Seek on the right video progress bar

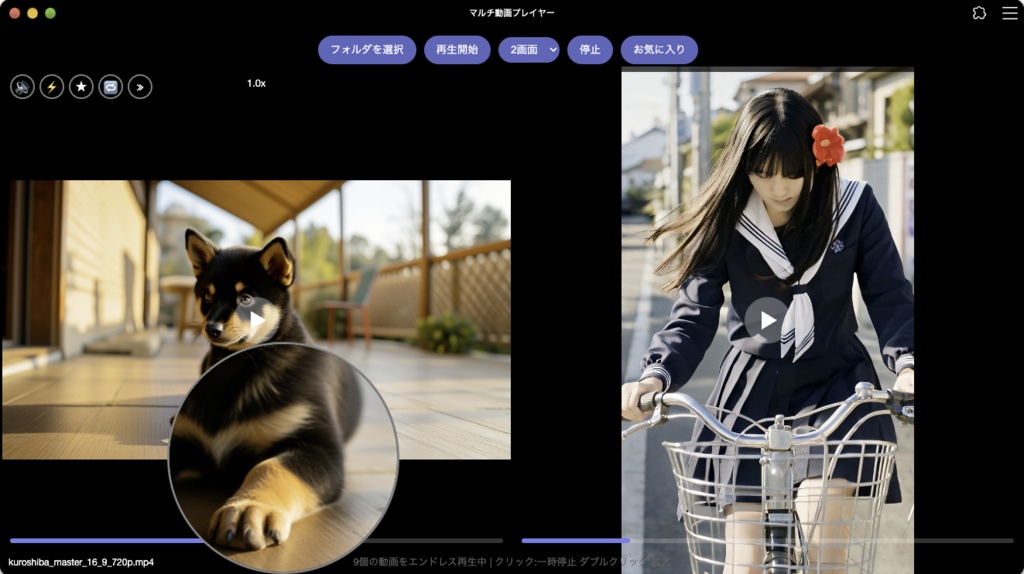[x=767, y=541]
